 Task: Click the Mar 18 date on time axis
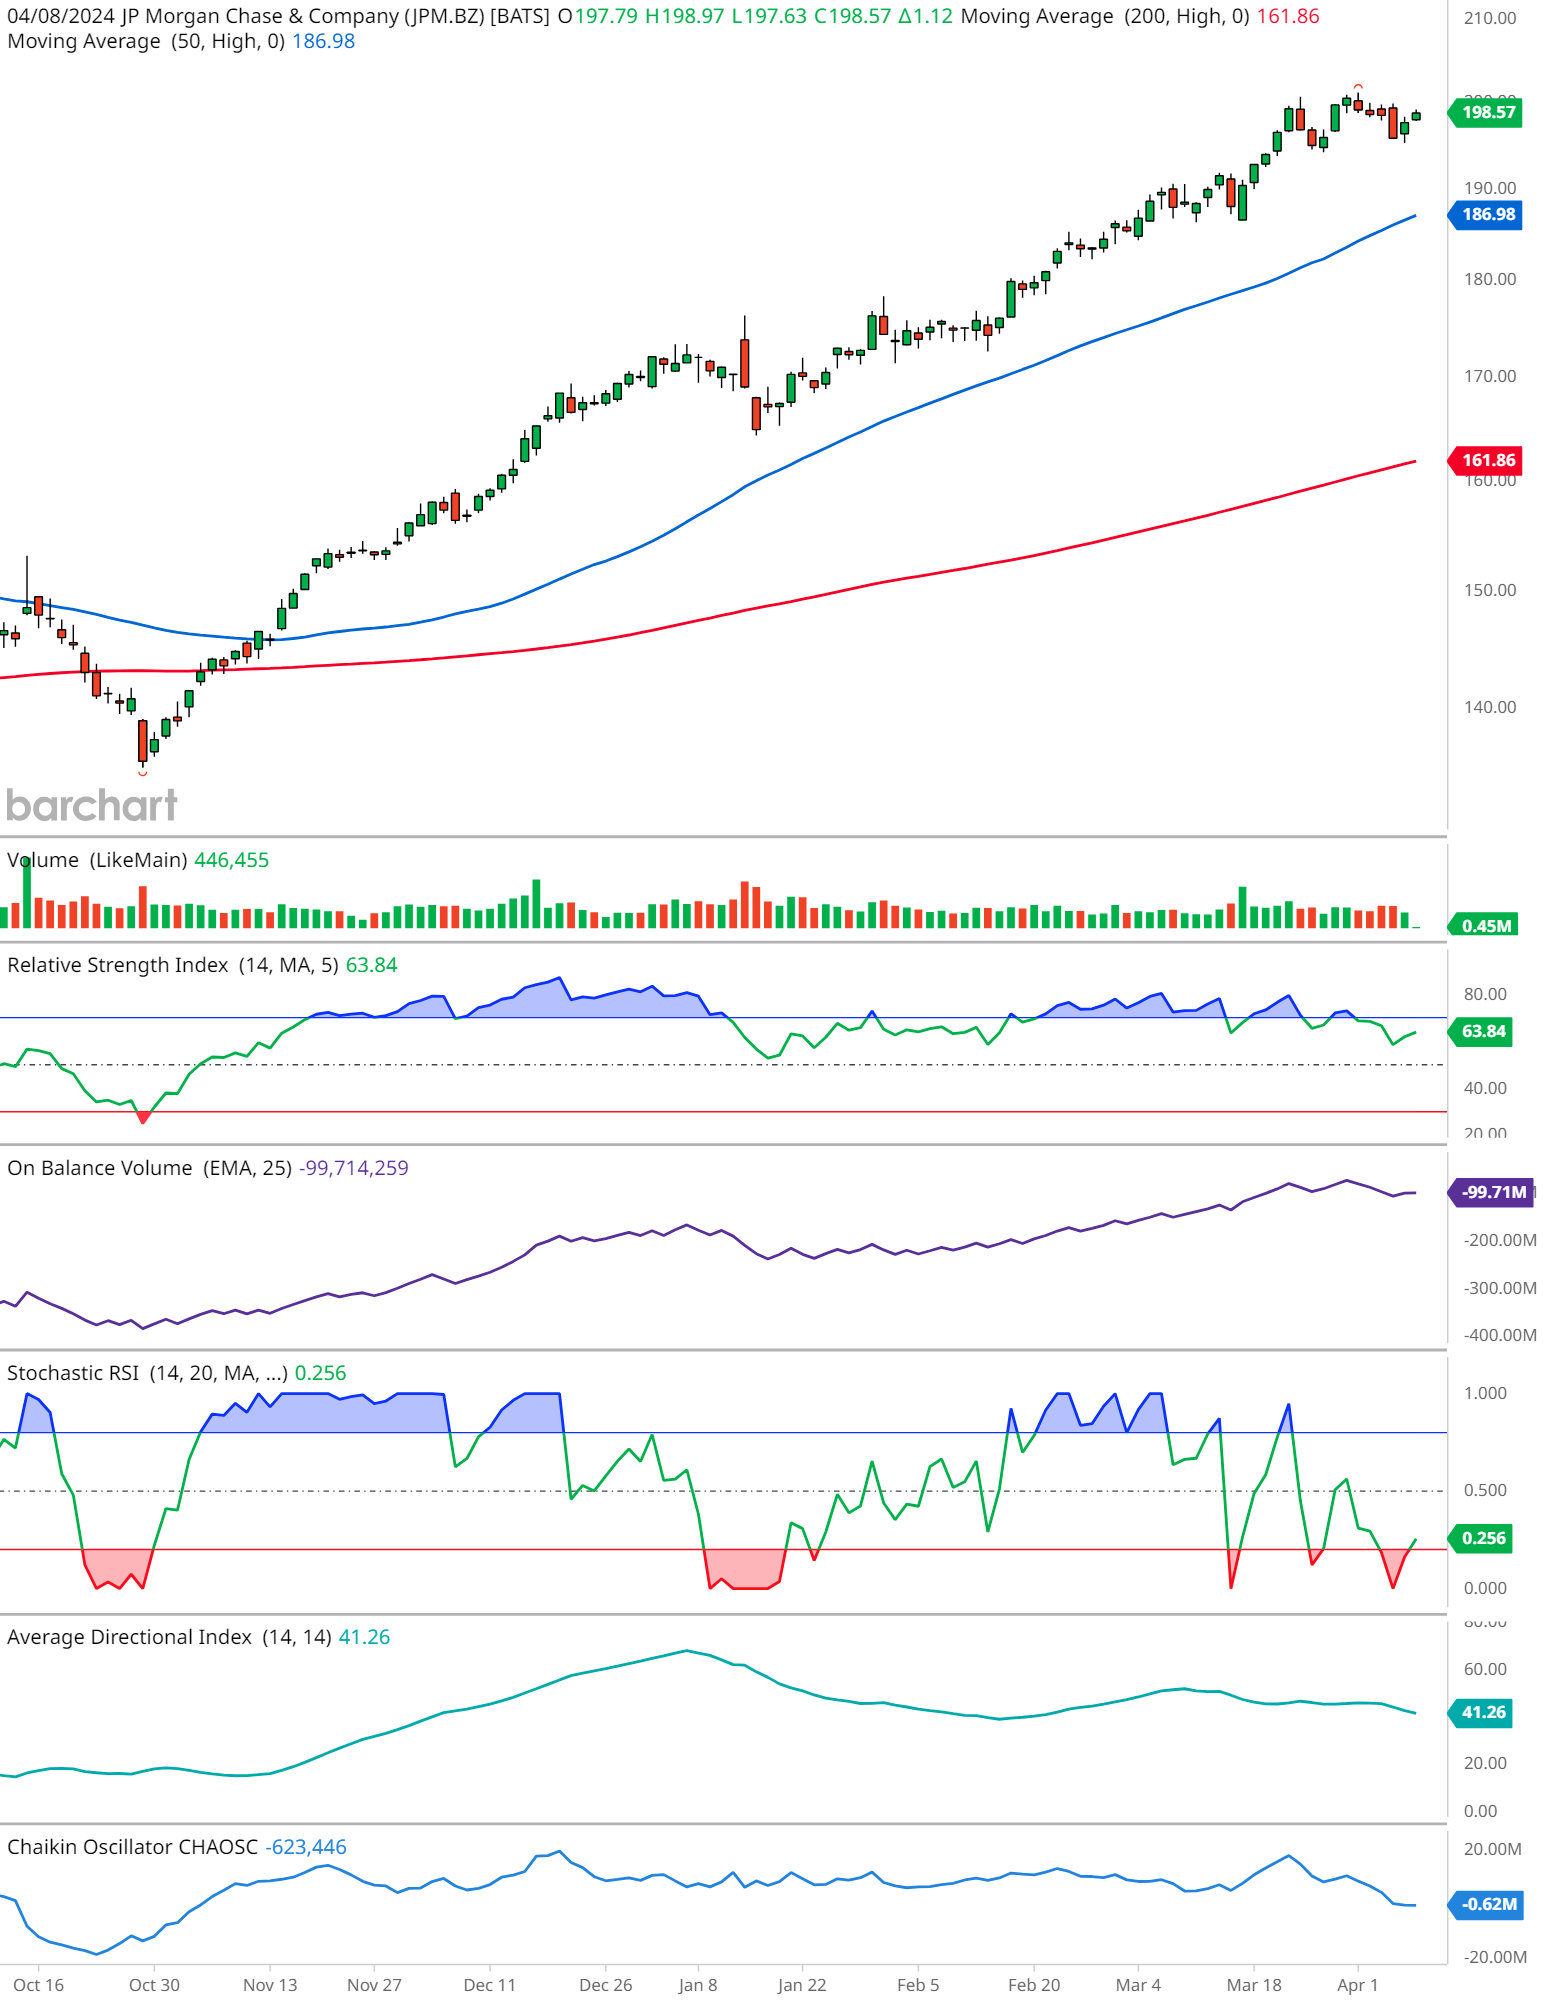coord(1254,1985)
